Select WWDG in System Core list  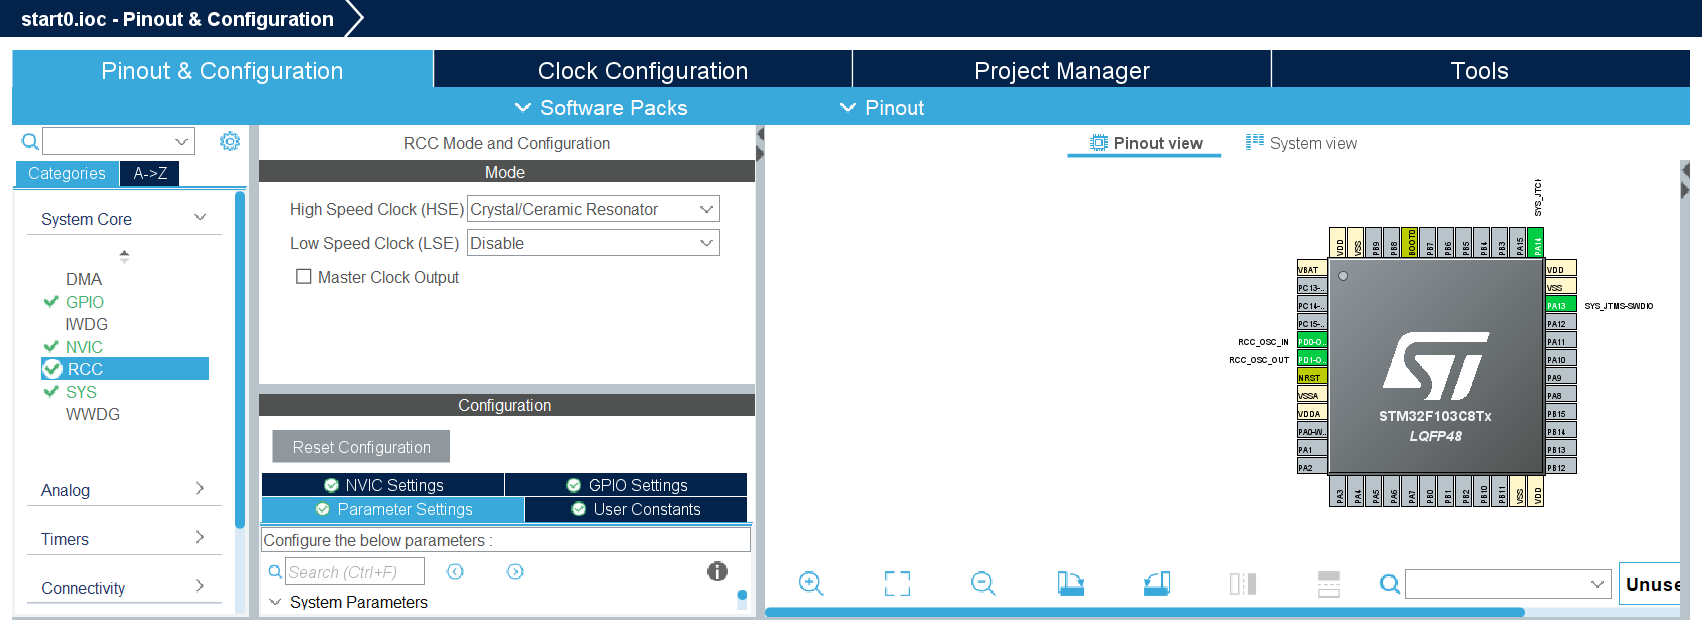(x=93, y=414)
